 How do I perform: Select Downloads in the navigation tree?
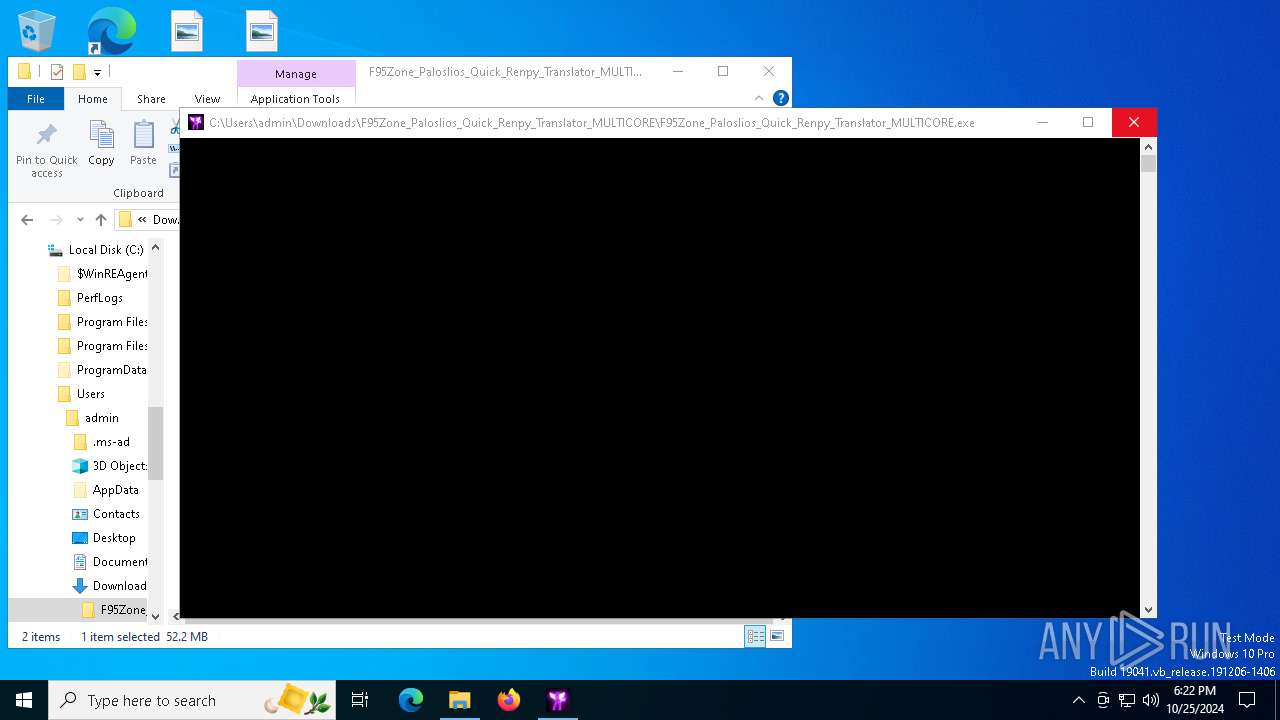click(x=119, y=586)
